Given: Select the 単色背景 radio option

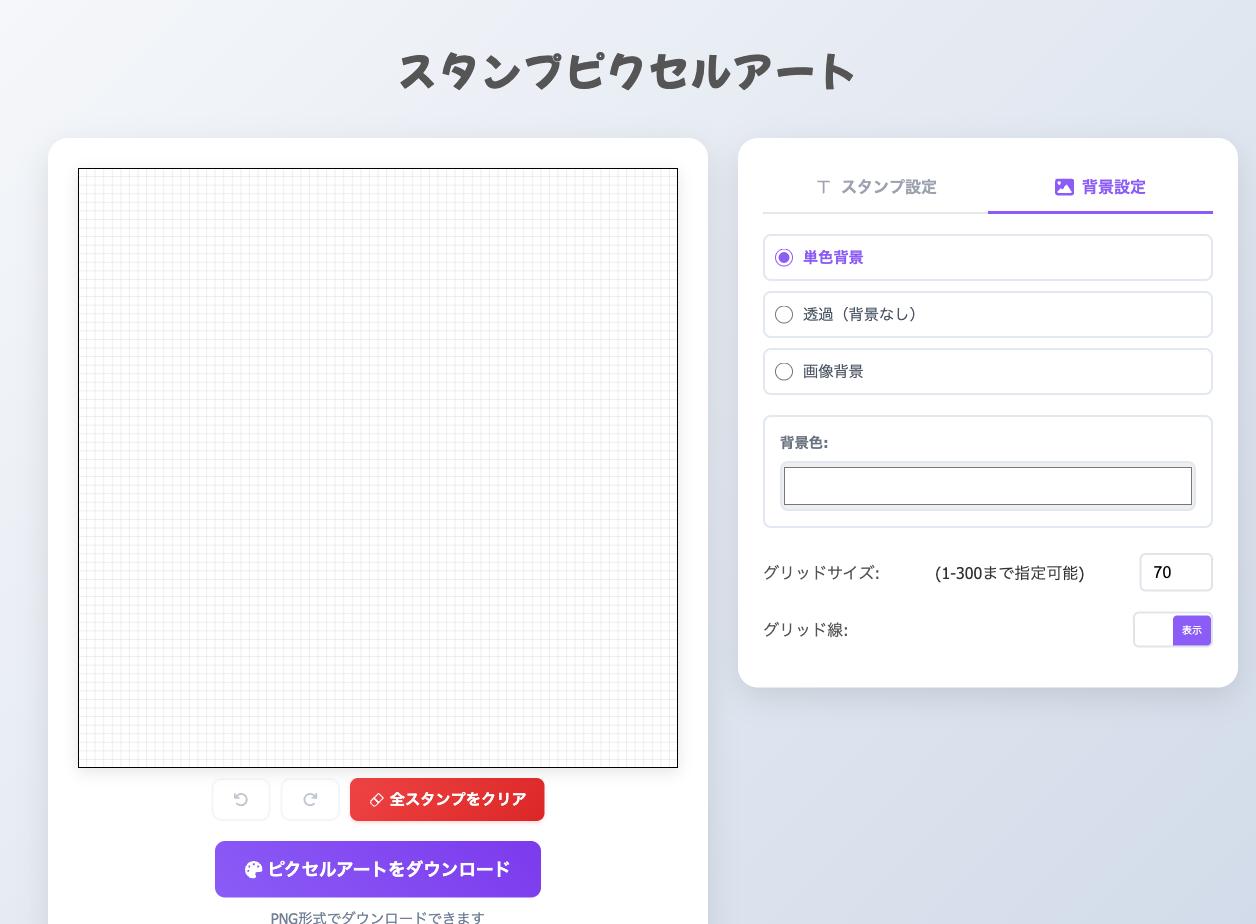Looking at the screenshot, I should 784,258.
